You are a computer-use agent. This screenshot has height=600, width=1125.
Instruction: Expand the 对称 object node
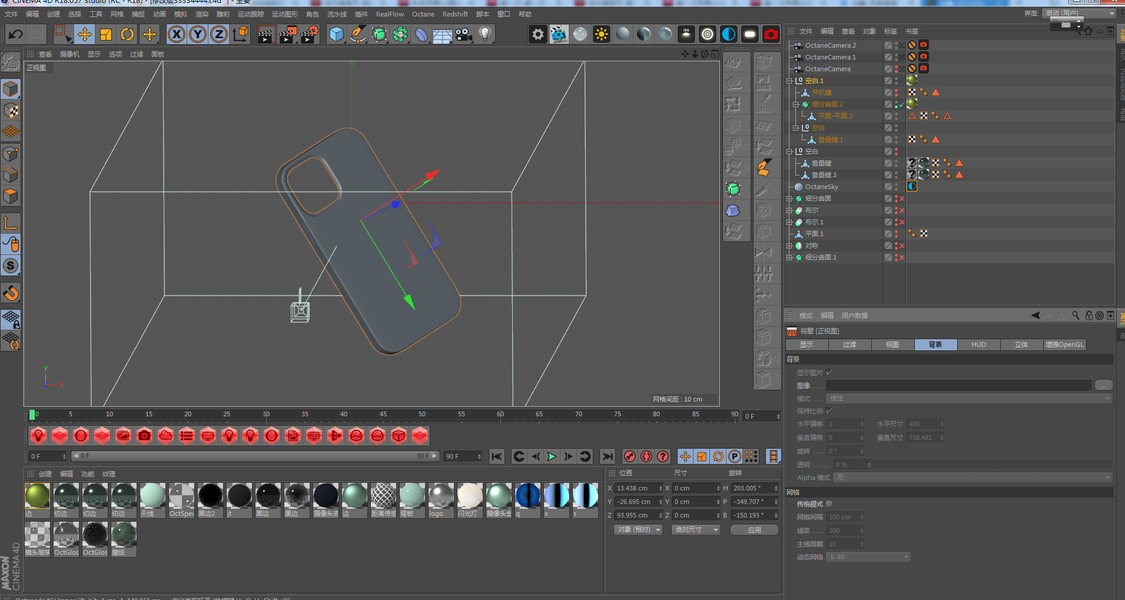click(x=789, y=245)
